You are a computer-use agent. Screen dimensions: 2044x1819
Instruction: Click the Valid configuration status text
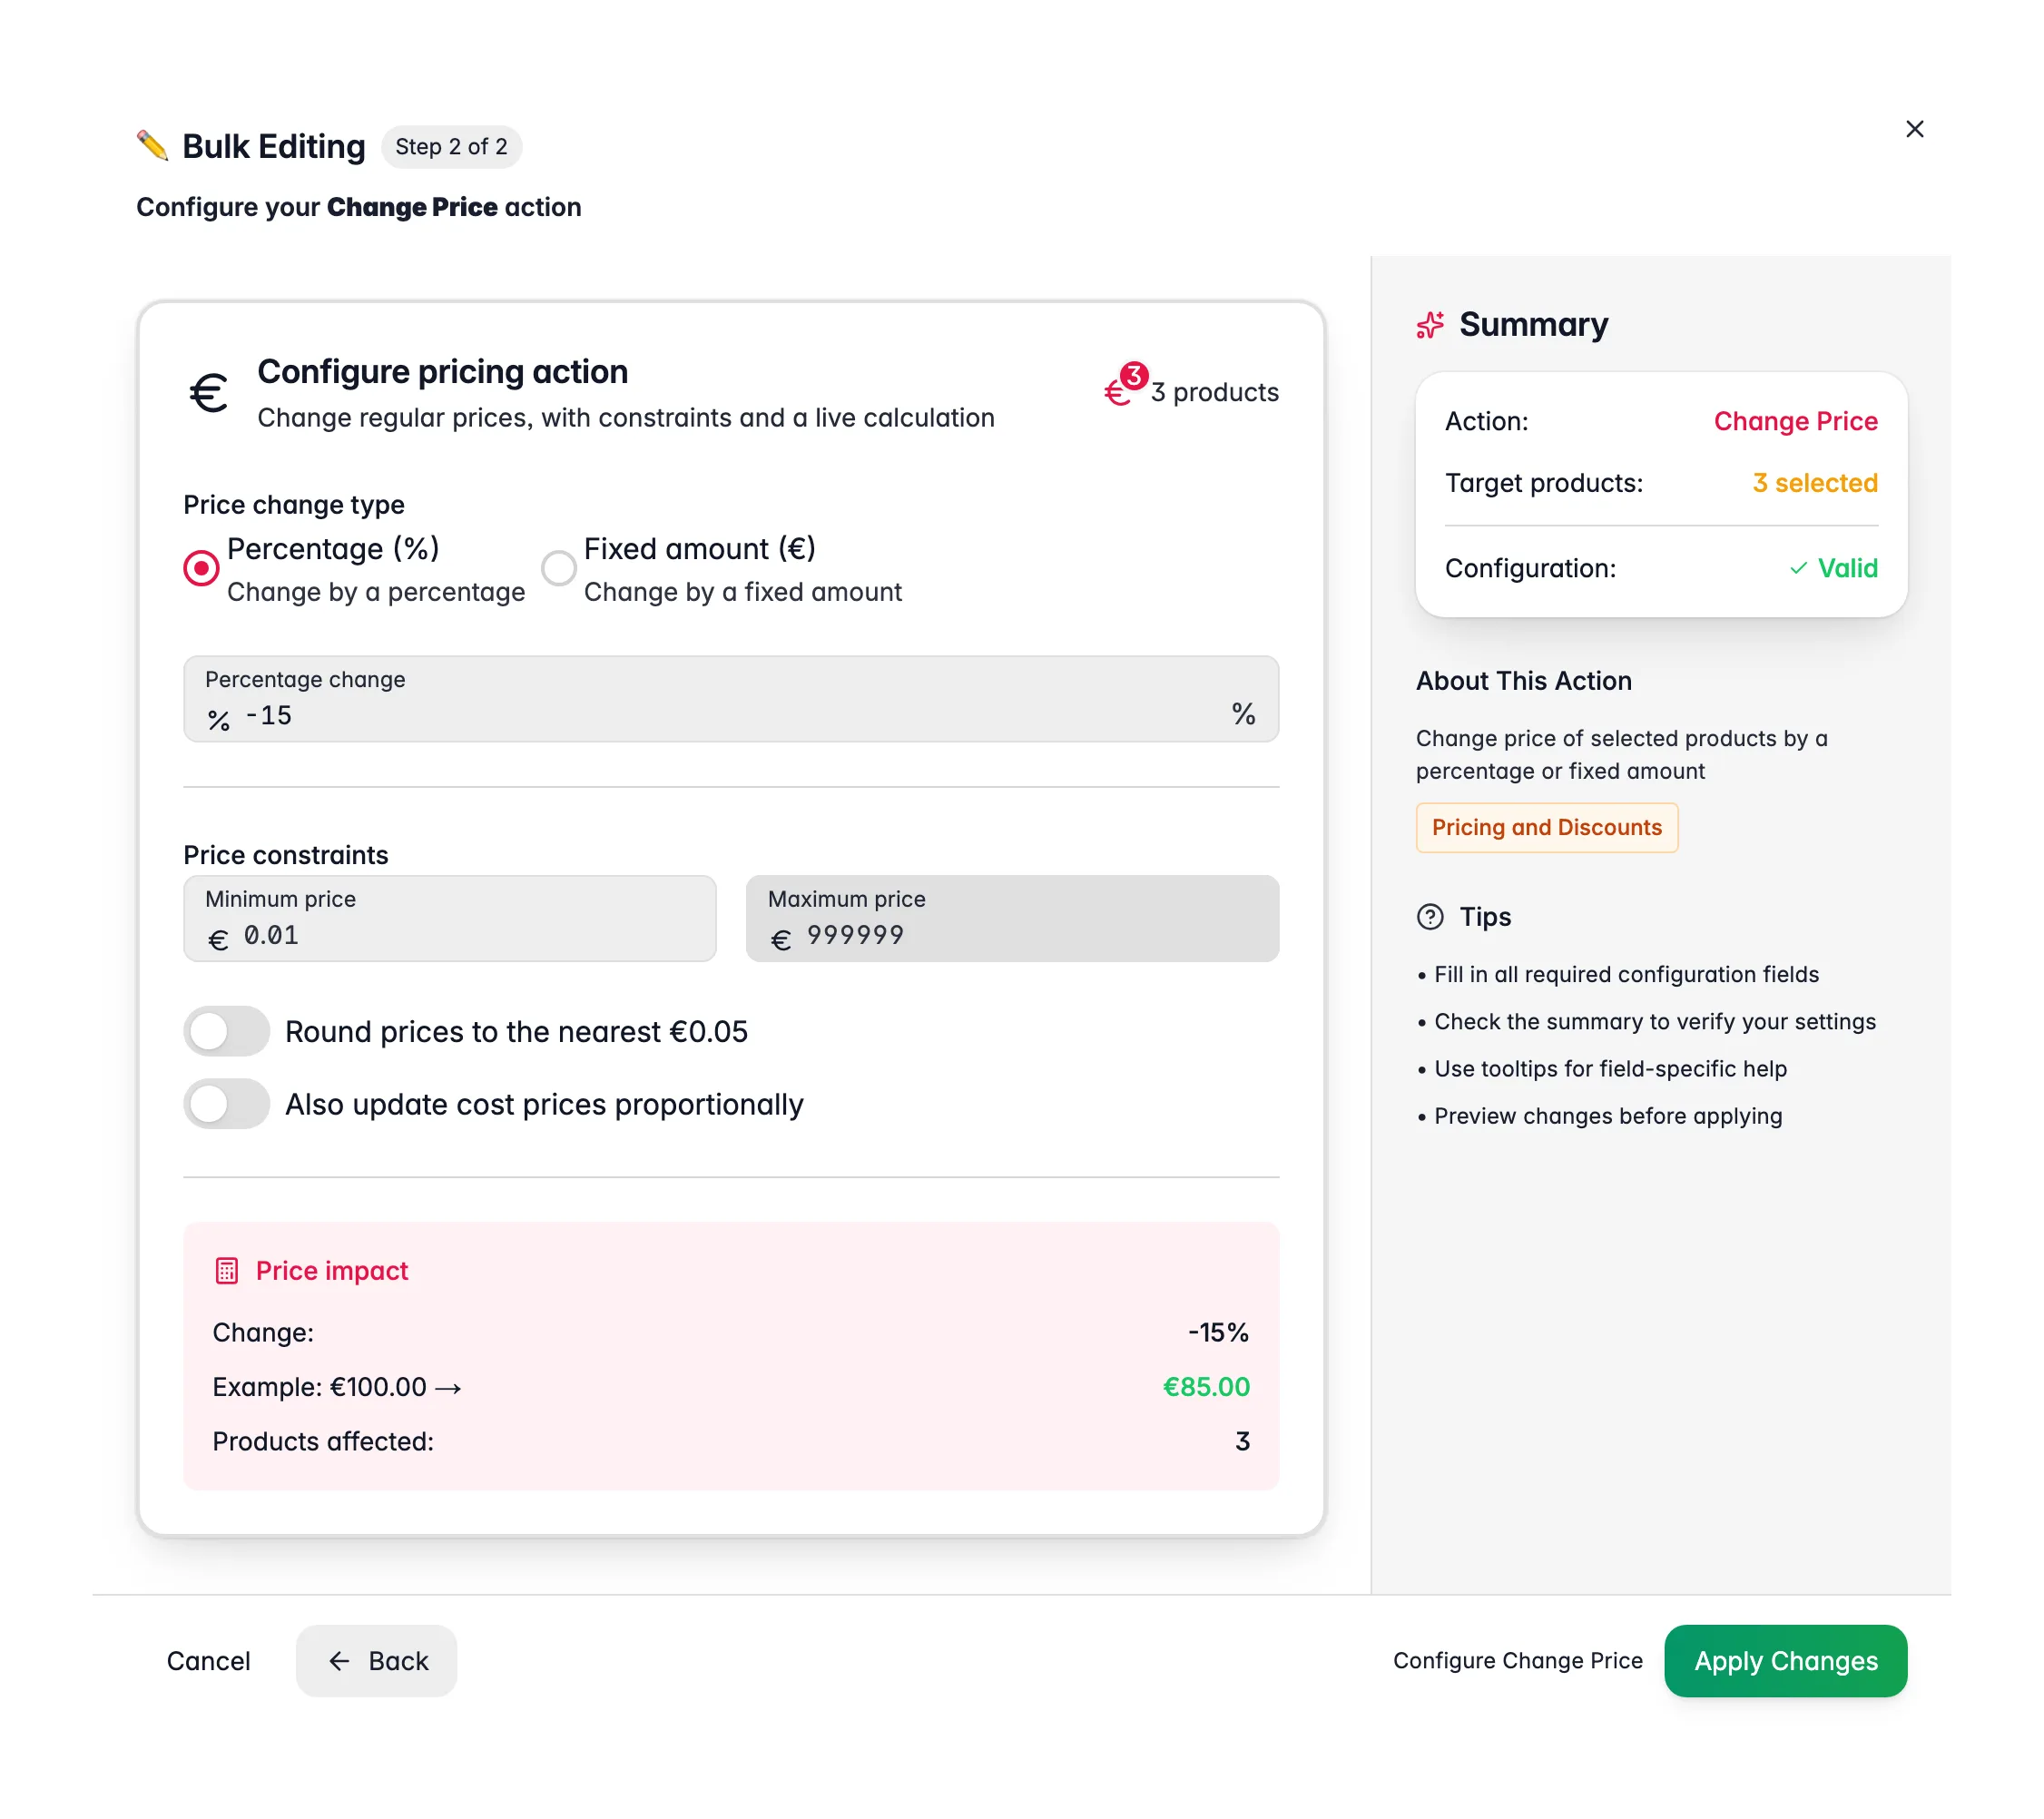click(x=1847, y=568)
